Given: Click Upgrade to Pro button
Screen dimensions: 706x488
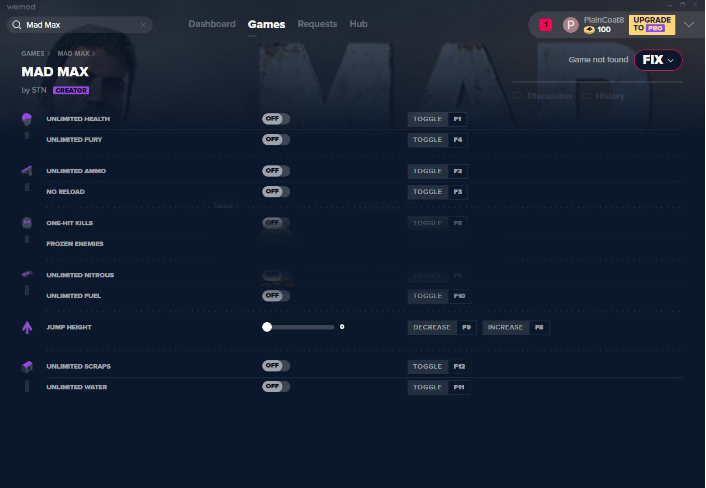Looking at the screenshot, I should pyautogui.click(x=652, y=25).
